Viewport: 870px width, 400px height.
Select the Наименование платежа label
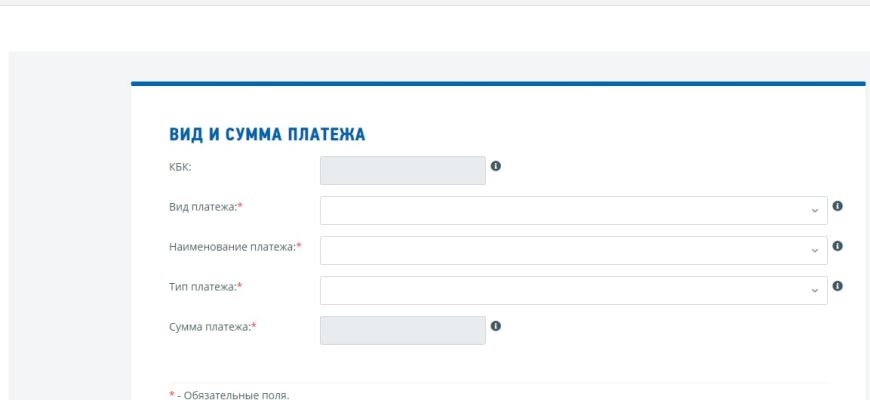[x=234, y=247]
